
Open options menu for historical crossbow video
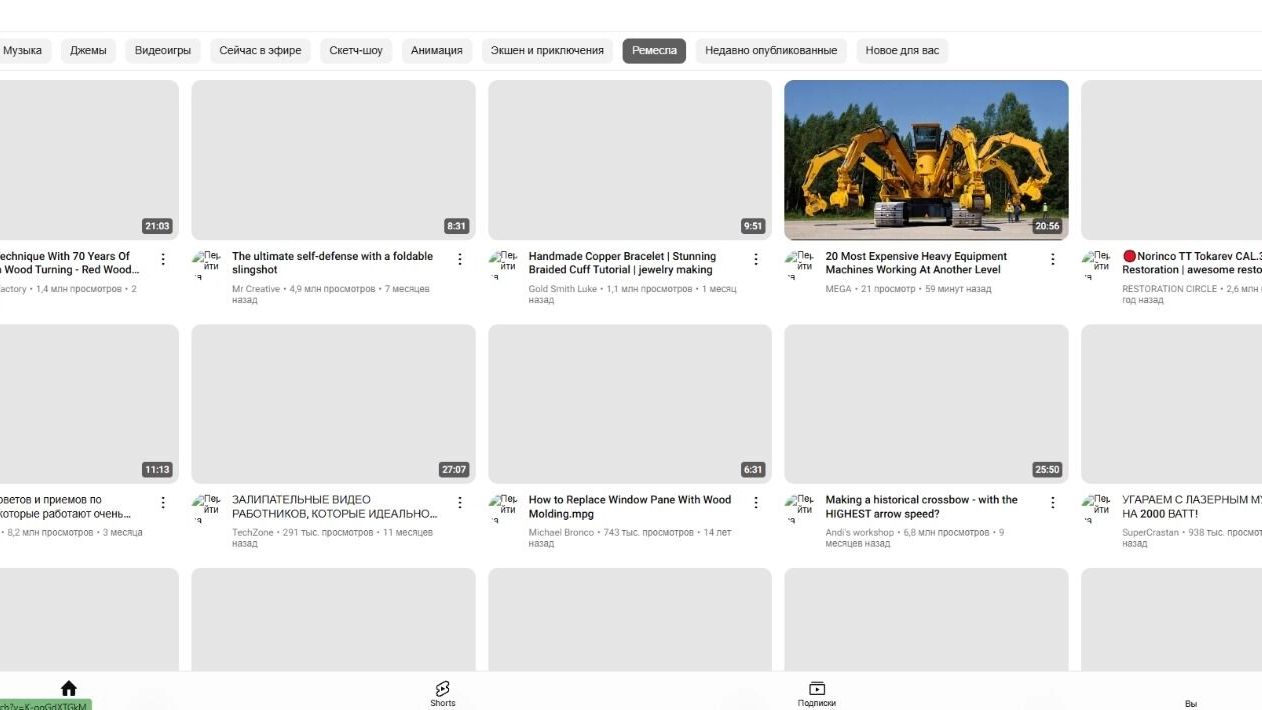[x=1052, y=503]
